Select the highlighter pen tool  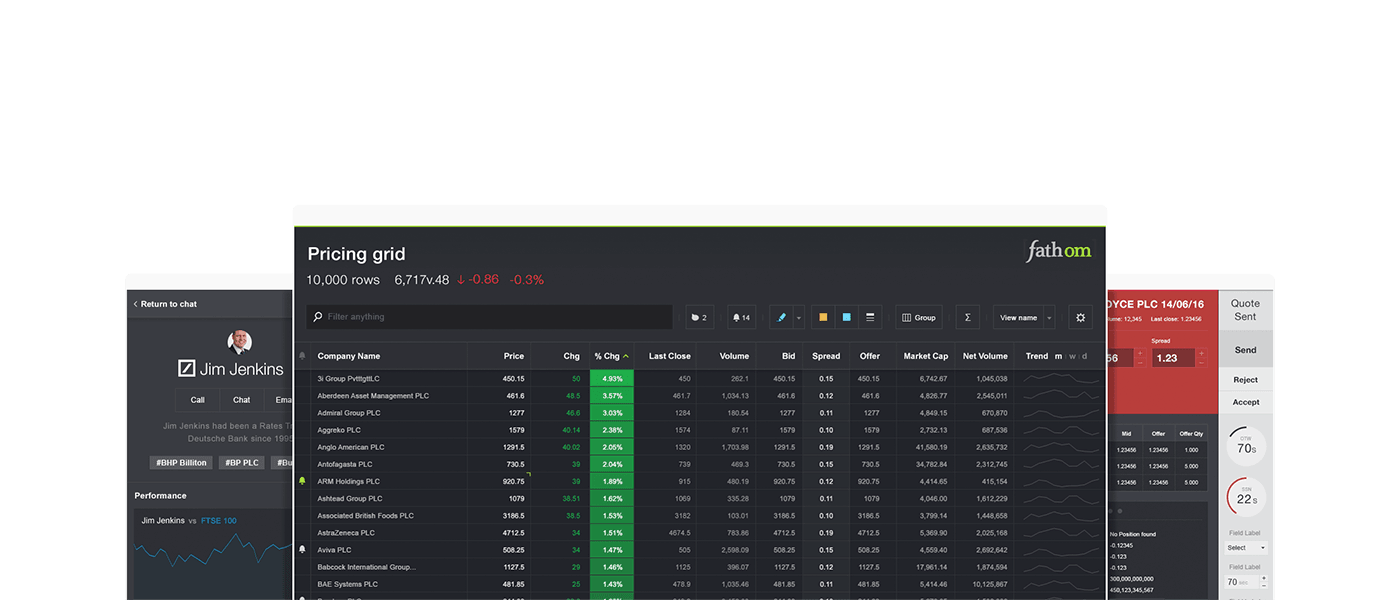point(781,317)
